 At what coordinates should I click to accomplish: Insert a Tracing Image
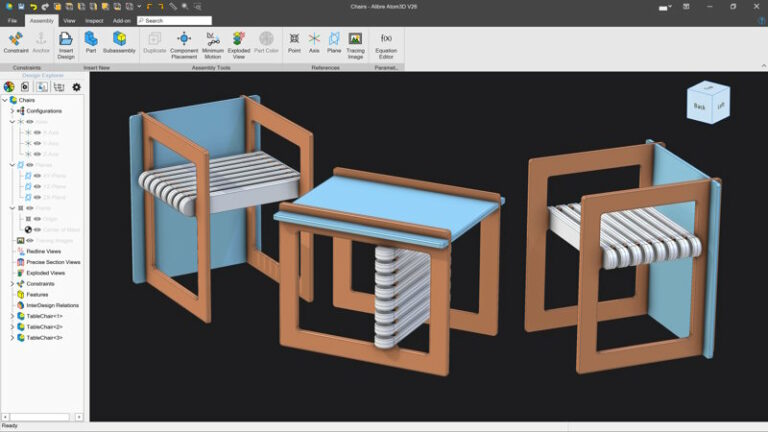[x=355, y=45]
